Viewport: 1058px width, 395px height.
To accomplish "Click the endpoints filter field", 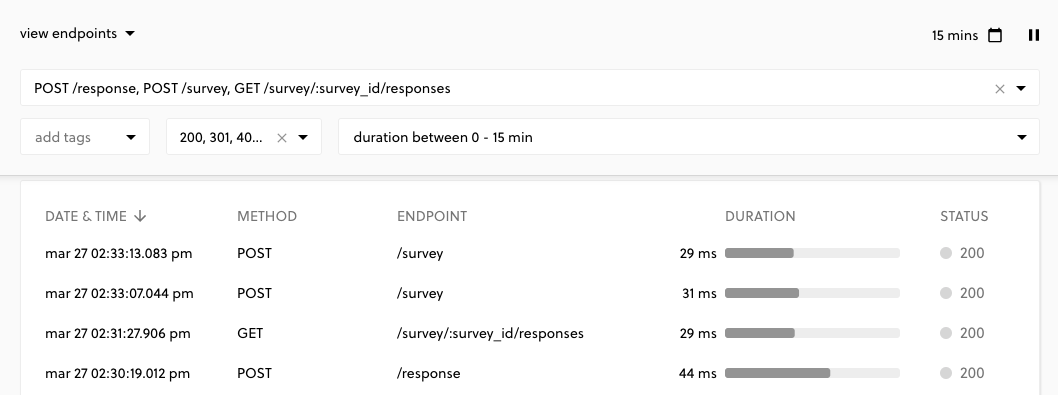I will (x=530, y=88).
